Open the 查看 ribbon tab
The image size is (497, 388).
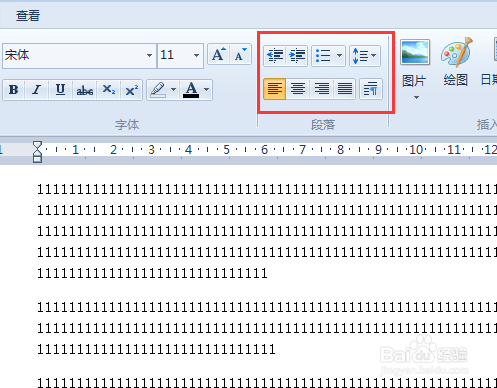28,16
